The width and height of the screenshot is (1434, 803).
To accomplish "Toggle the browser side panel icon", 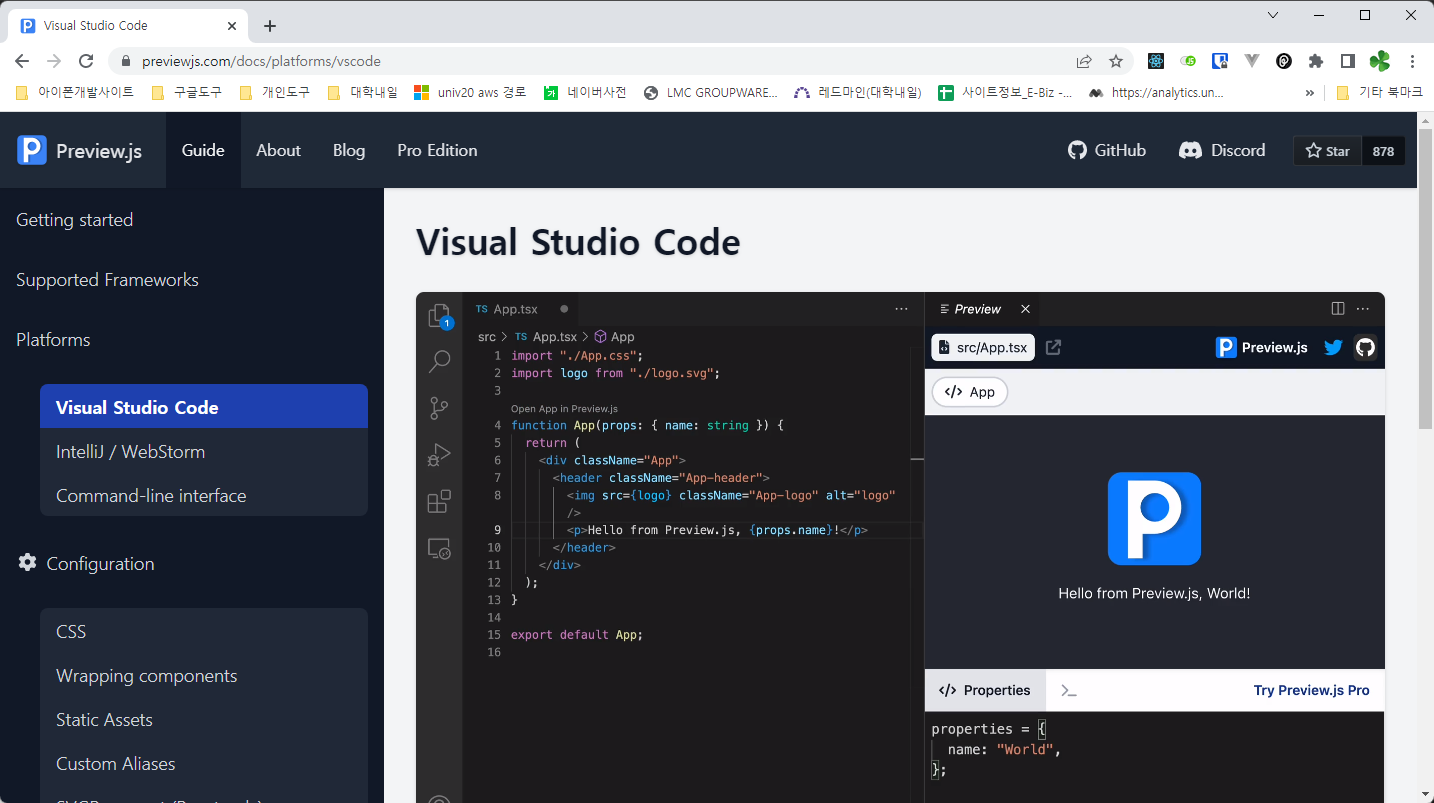I will (x=1348, y=61).
